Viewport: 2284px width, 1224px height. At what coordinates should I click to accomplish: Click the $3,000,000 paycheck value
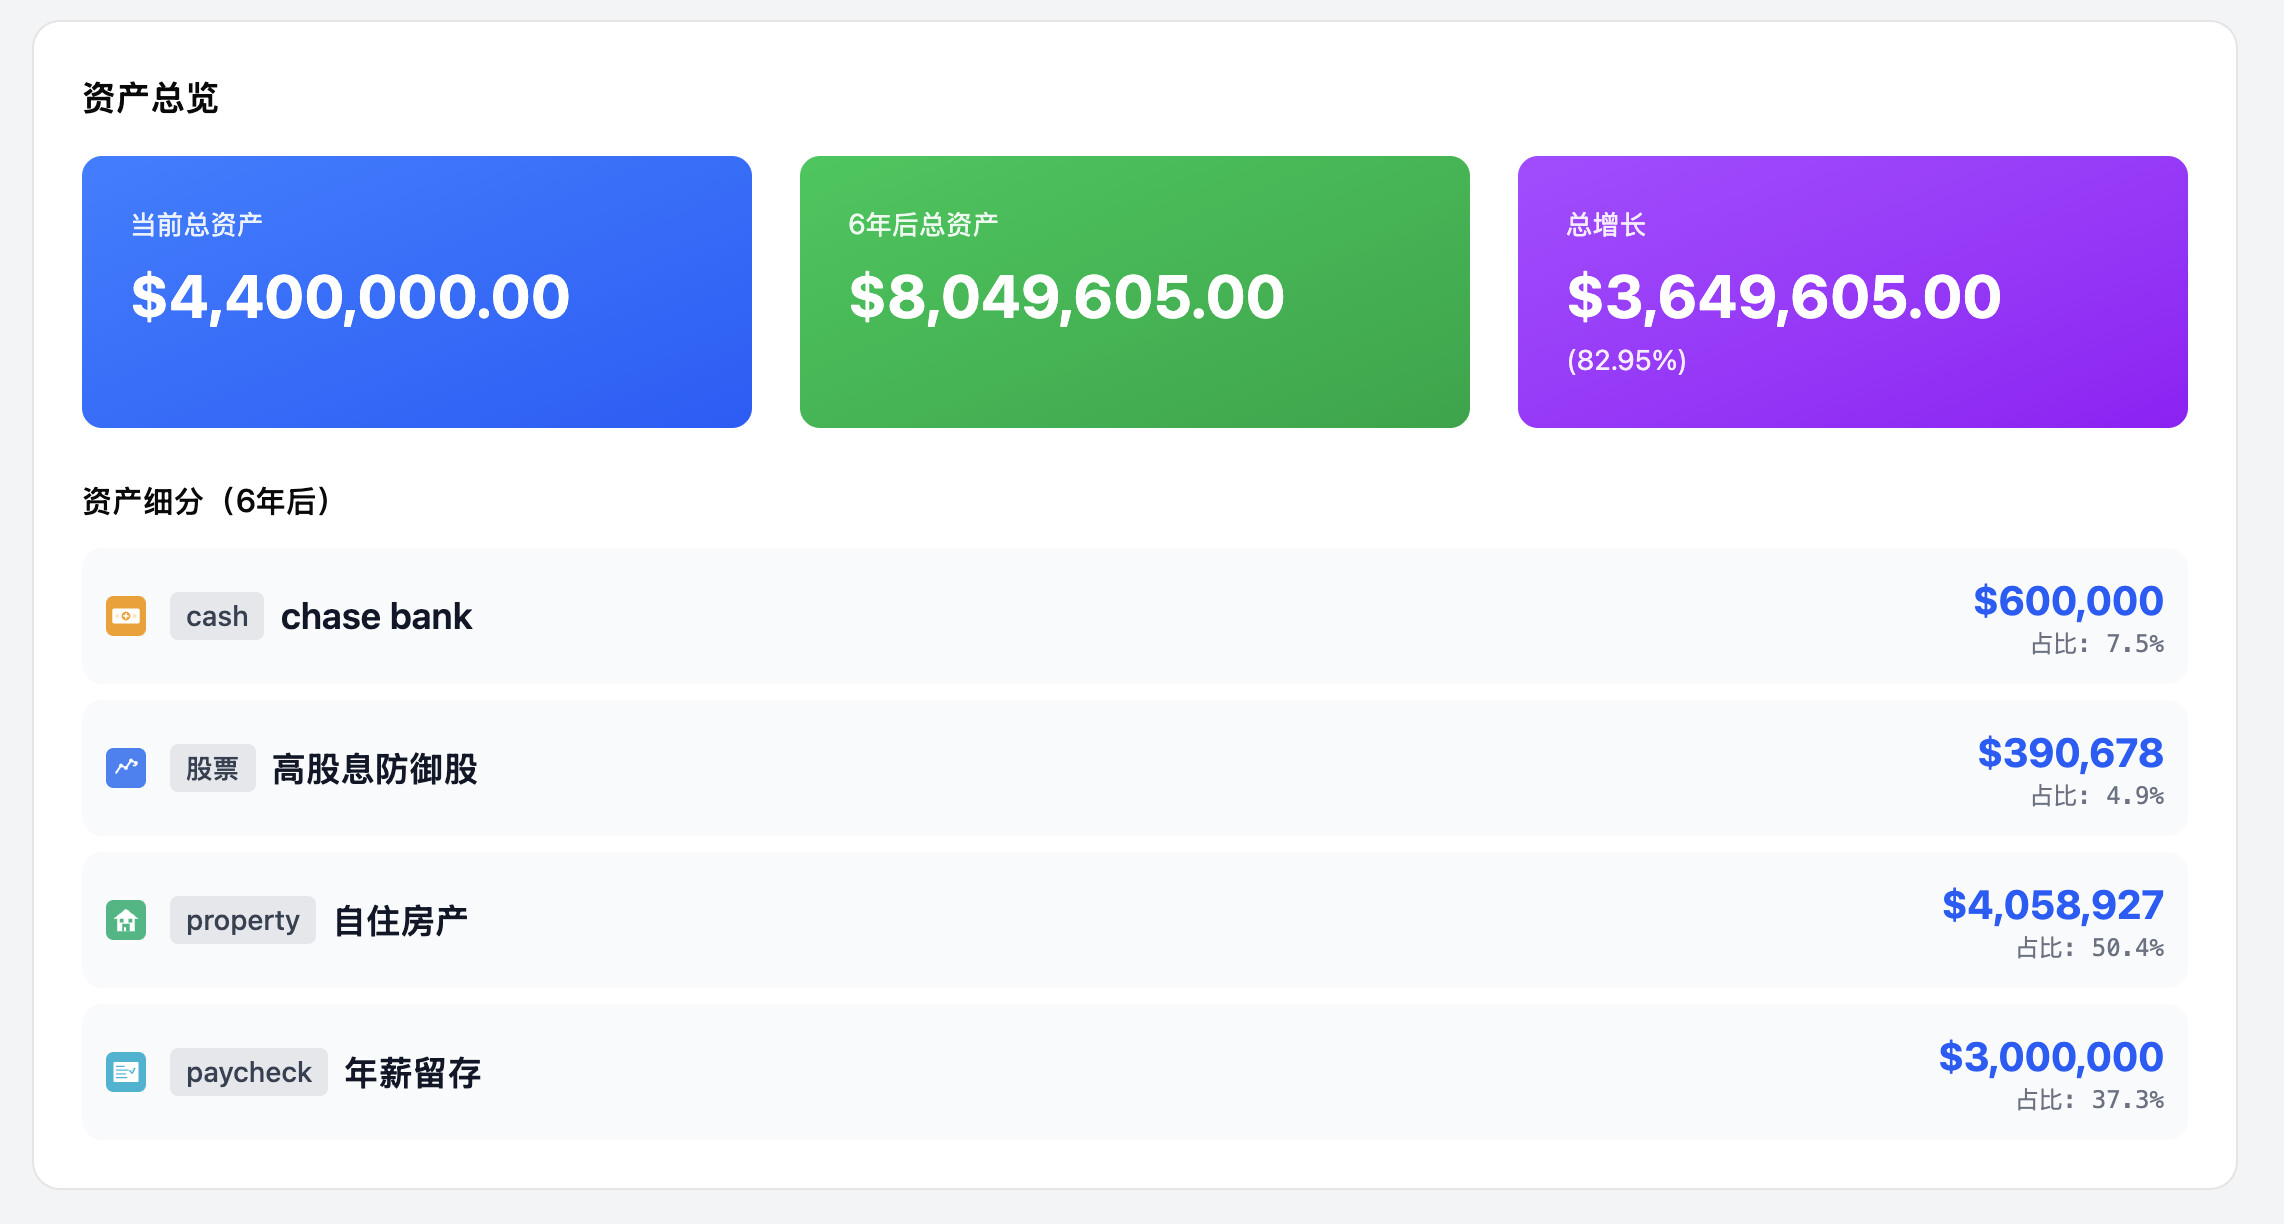[2050, 1057]
